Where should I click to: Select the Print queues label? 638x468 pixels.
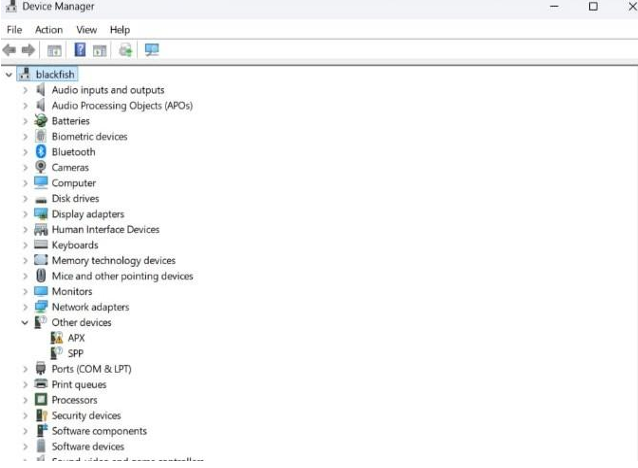[79, 384]
